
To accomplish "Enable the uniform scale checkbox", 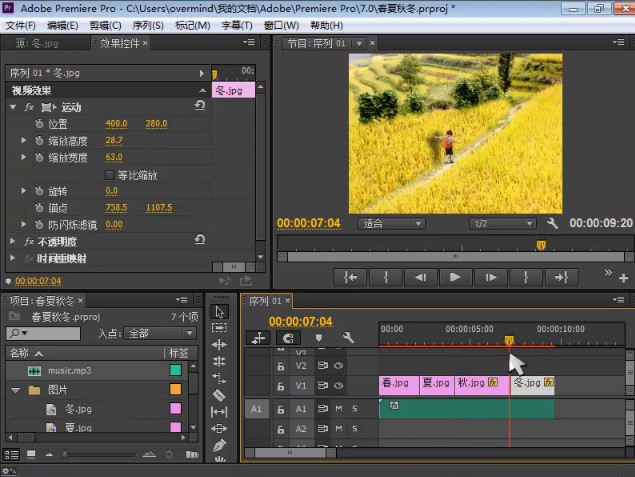I will click(110, 175).
